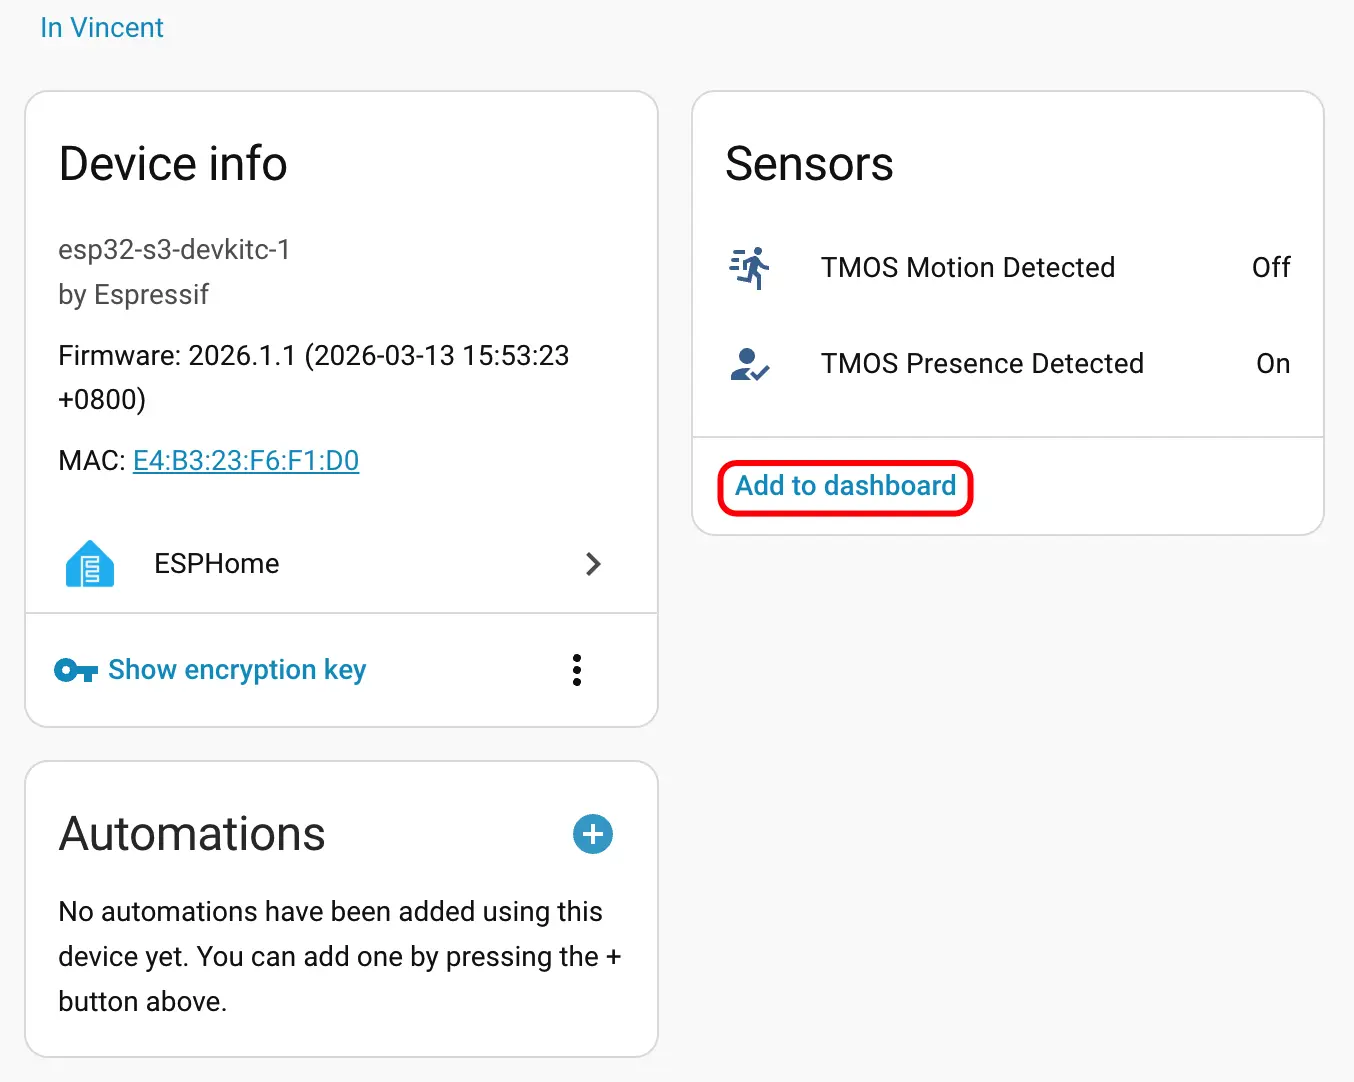Screen dimensions: 1354x1082
Task: Click the TMOS Motion Detected running icon
Action: coord(750,268)
